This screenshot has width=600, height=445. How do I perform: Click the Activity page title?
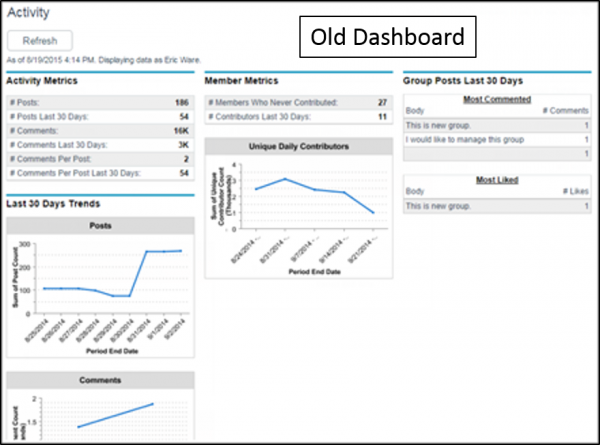pyautogui.click(x=28, y=13)
